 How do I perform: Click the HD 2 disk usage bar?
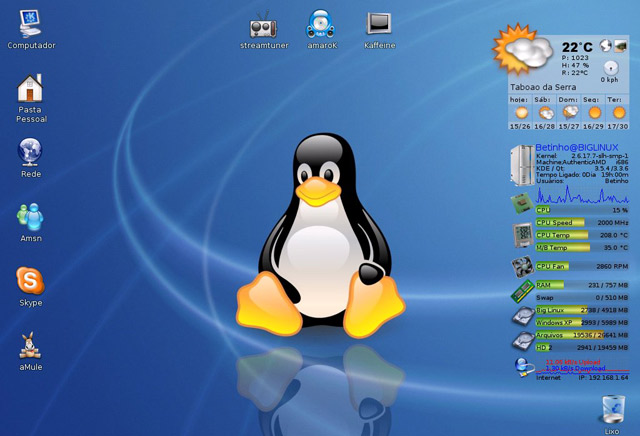pos(582,348)
